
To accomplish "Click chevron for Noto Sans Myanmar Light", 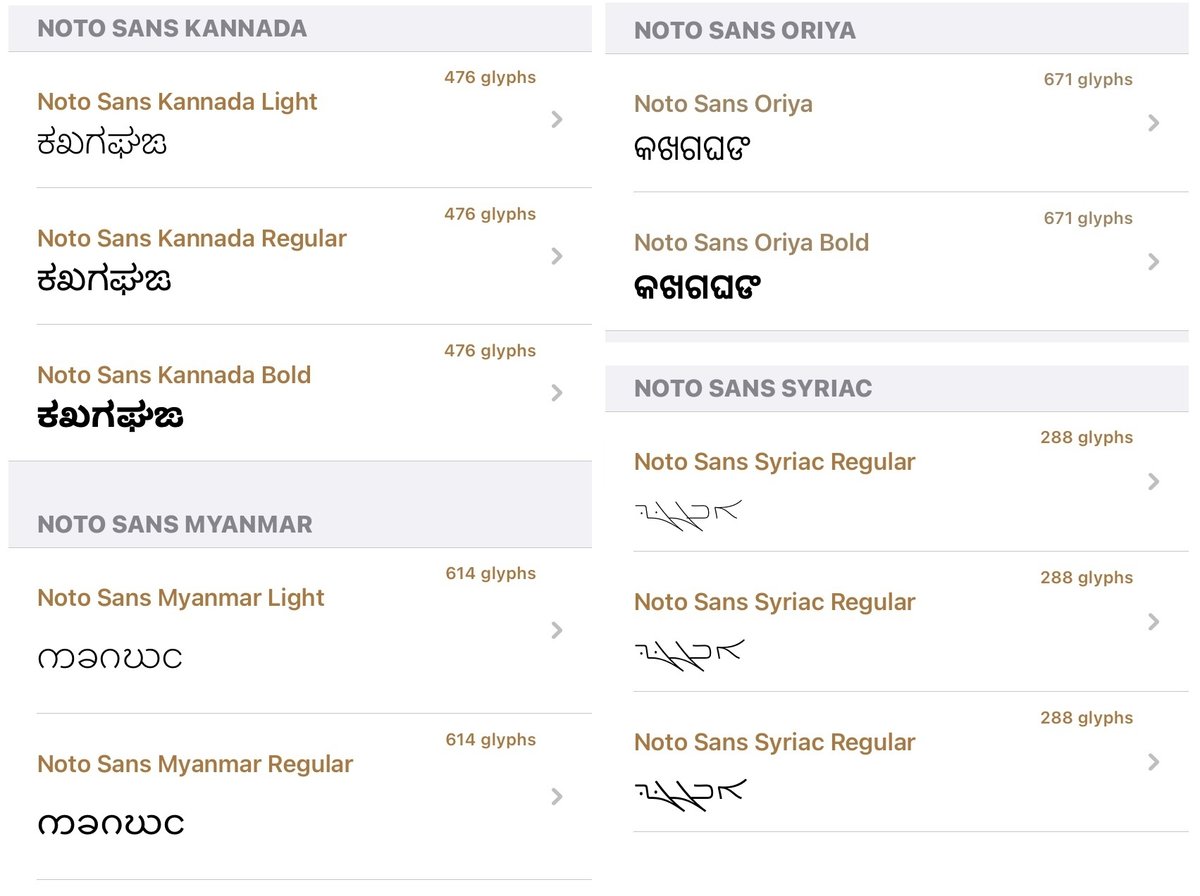I will click(x=557, y=630).
